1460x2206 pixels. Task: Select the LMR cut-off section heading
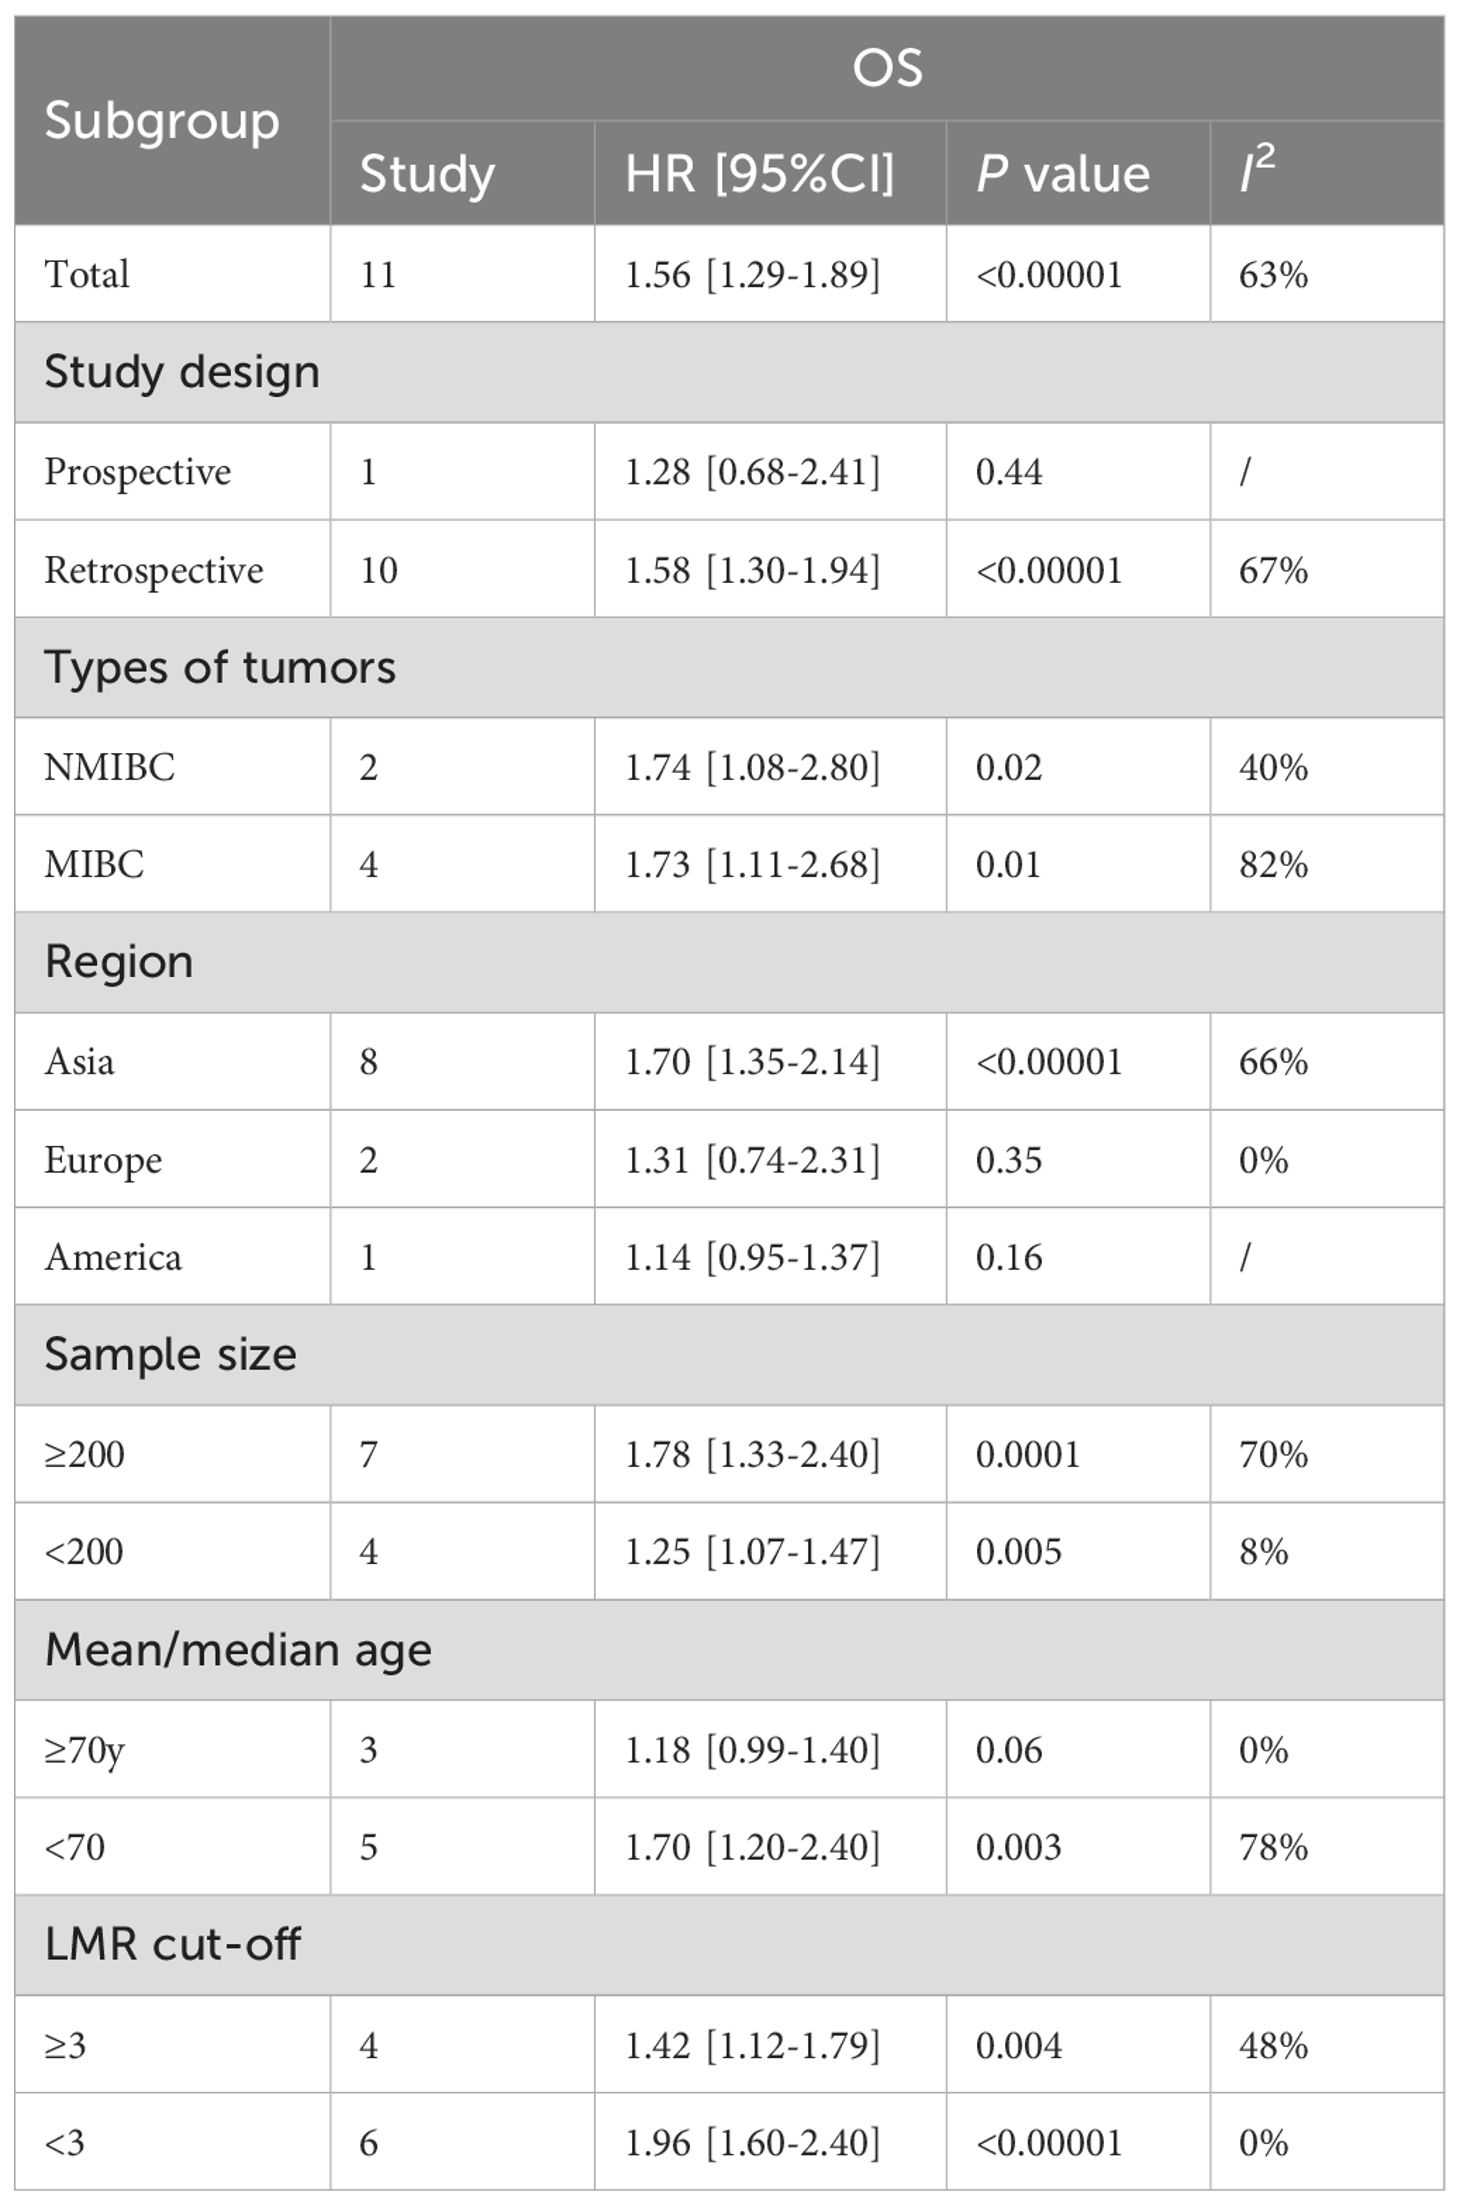click(172, 1945)
